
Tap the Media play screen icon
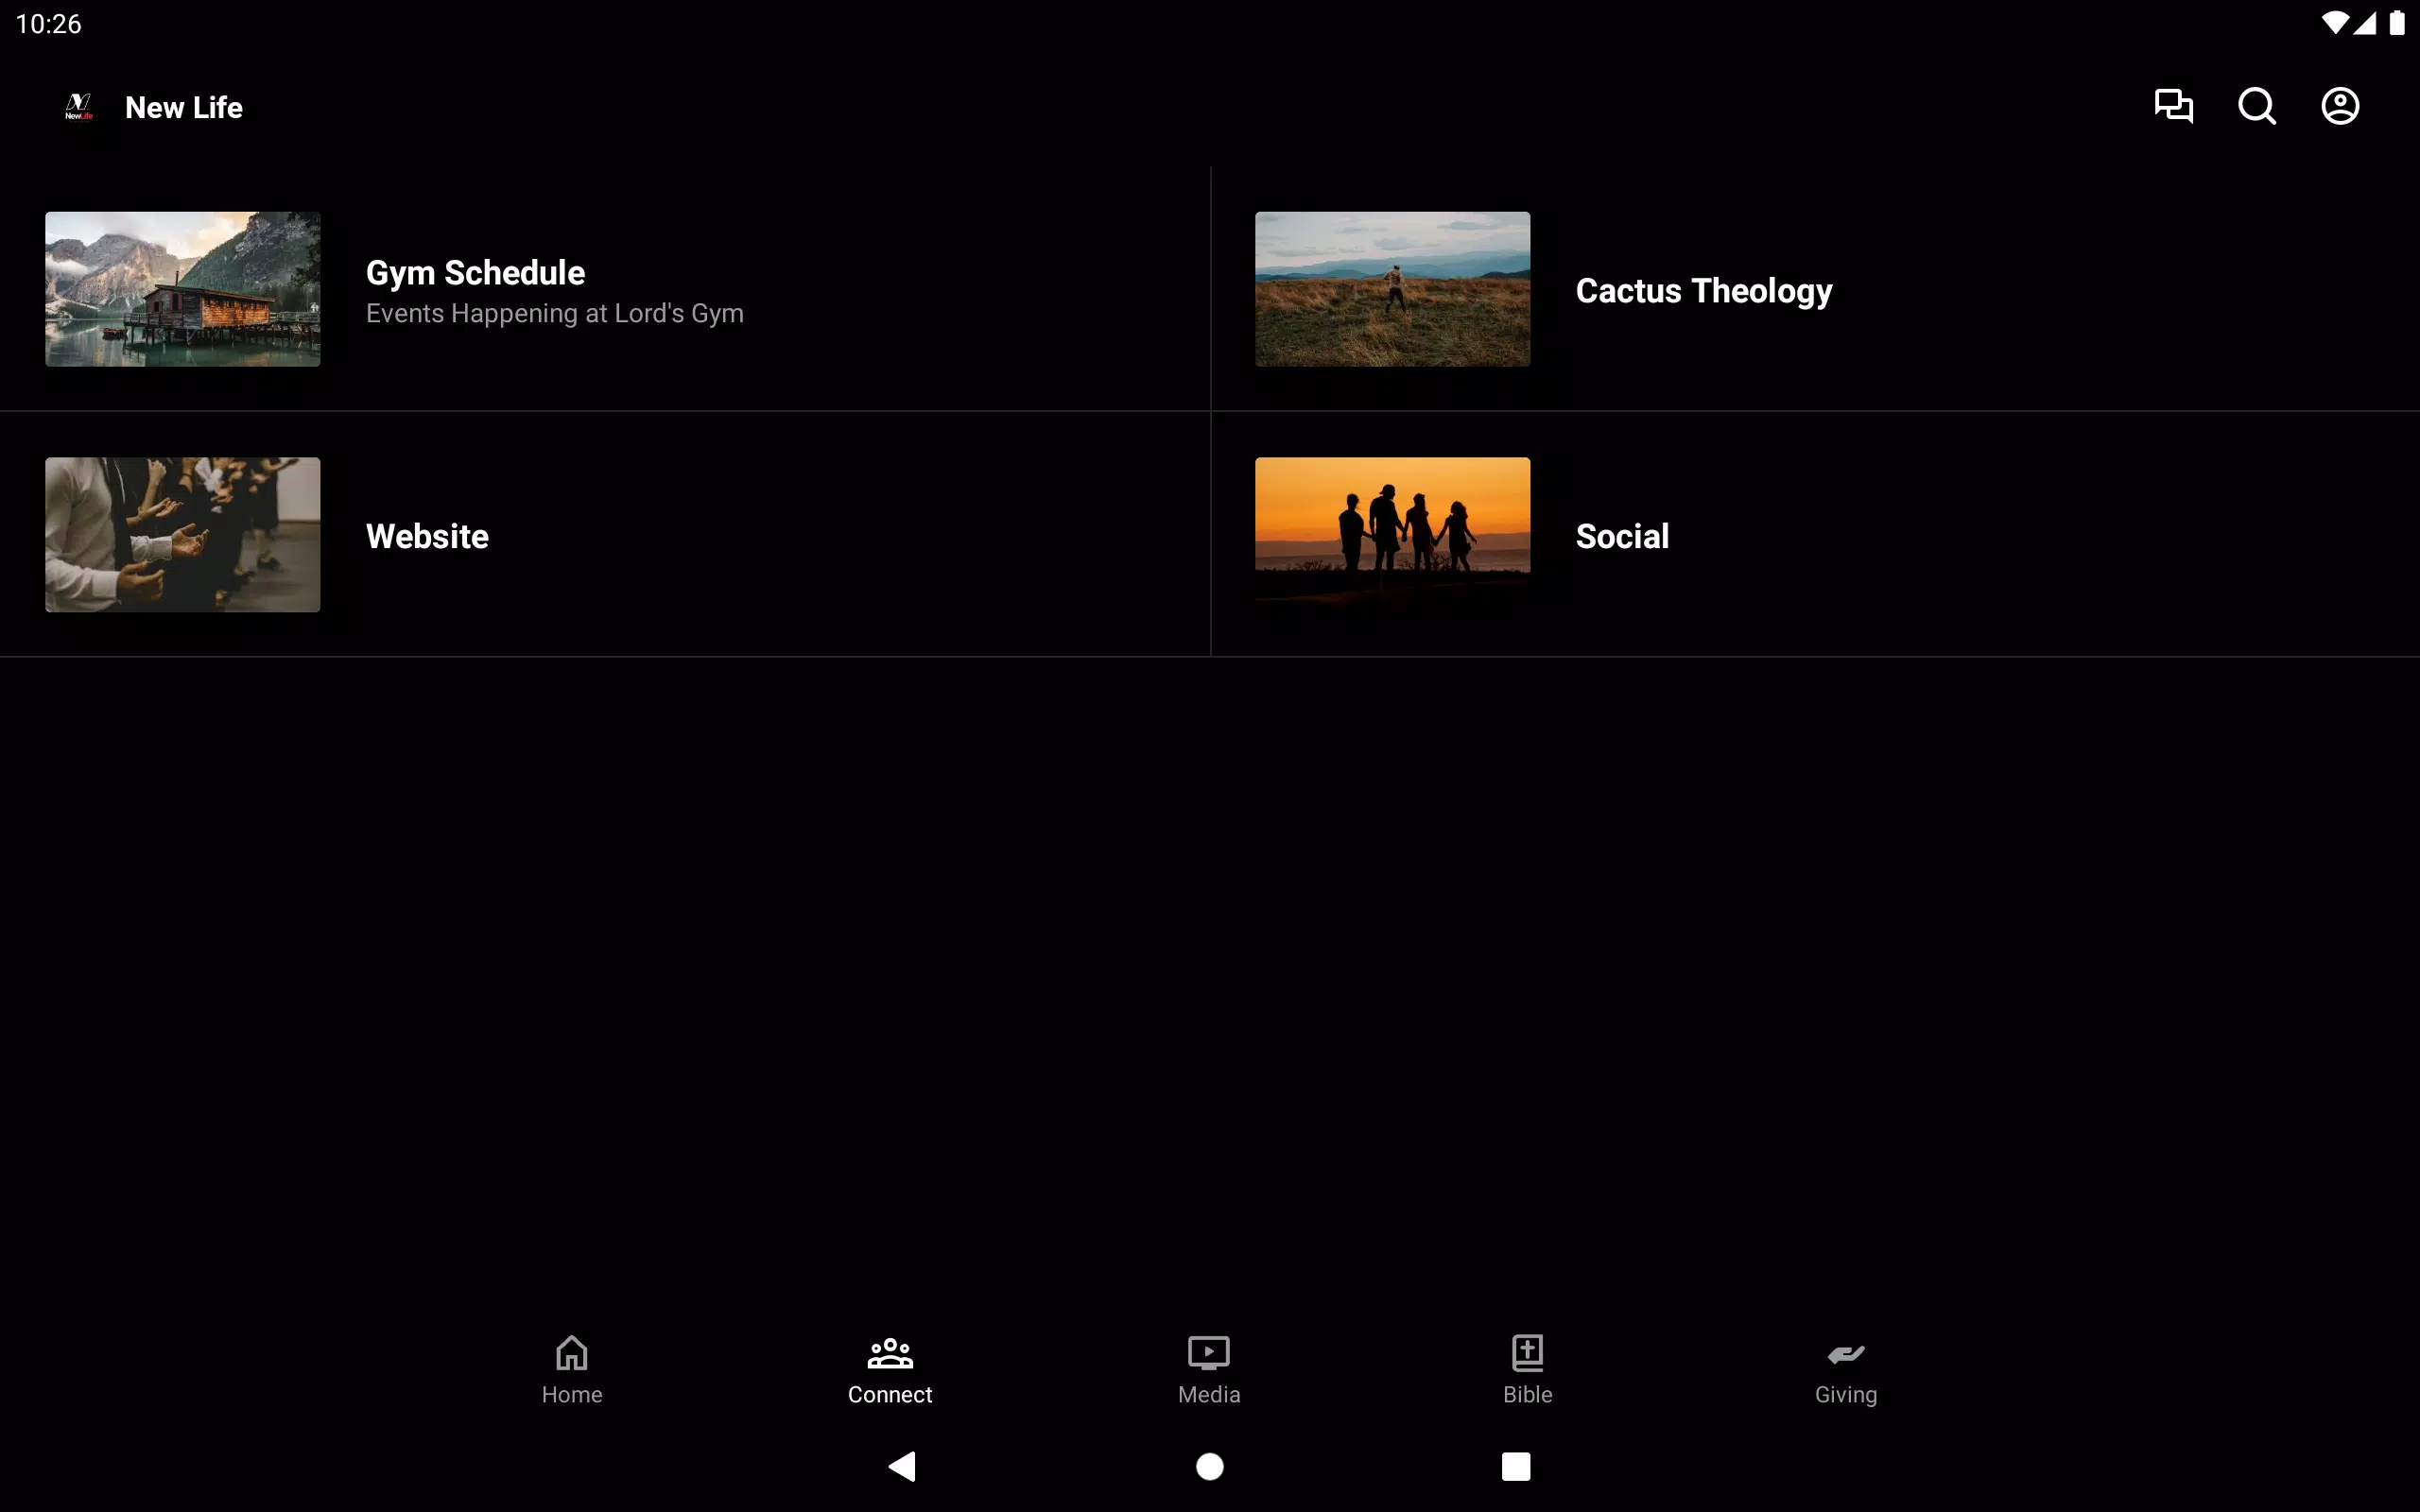pyautogui.click(x=1209, y=1352)
